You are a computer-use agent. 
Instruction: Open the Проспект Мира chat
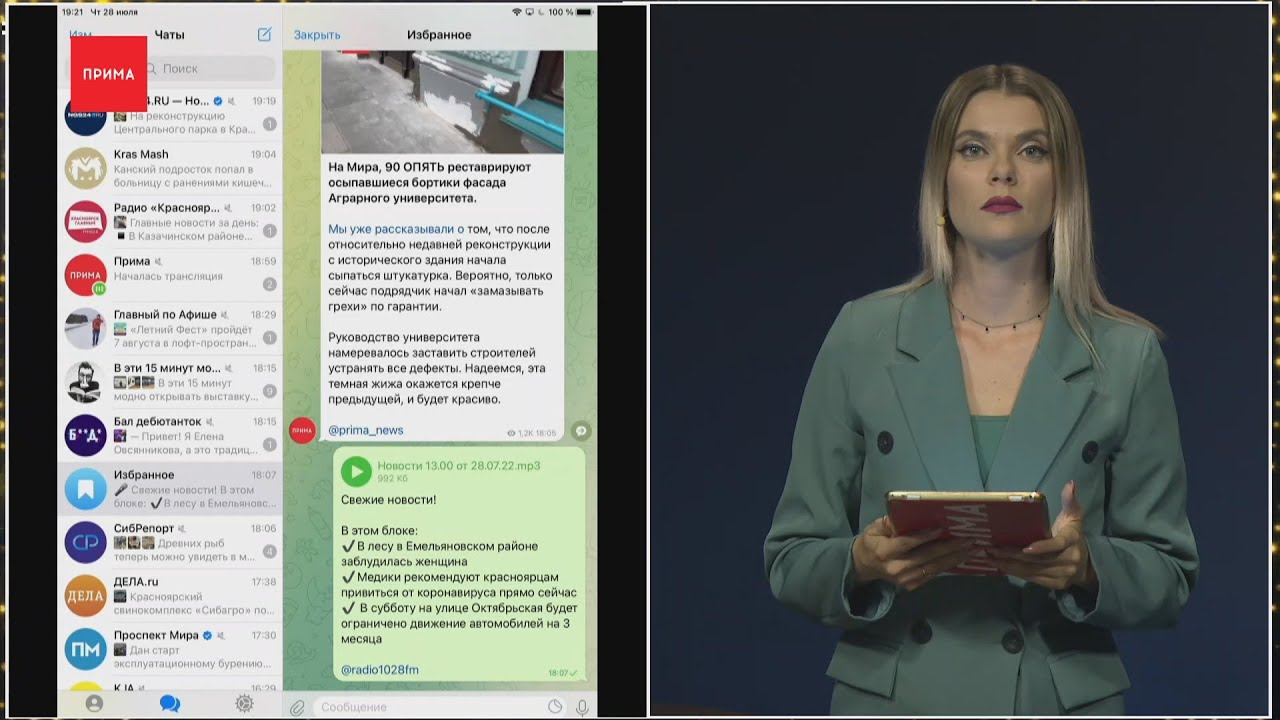click(170, 649)
